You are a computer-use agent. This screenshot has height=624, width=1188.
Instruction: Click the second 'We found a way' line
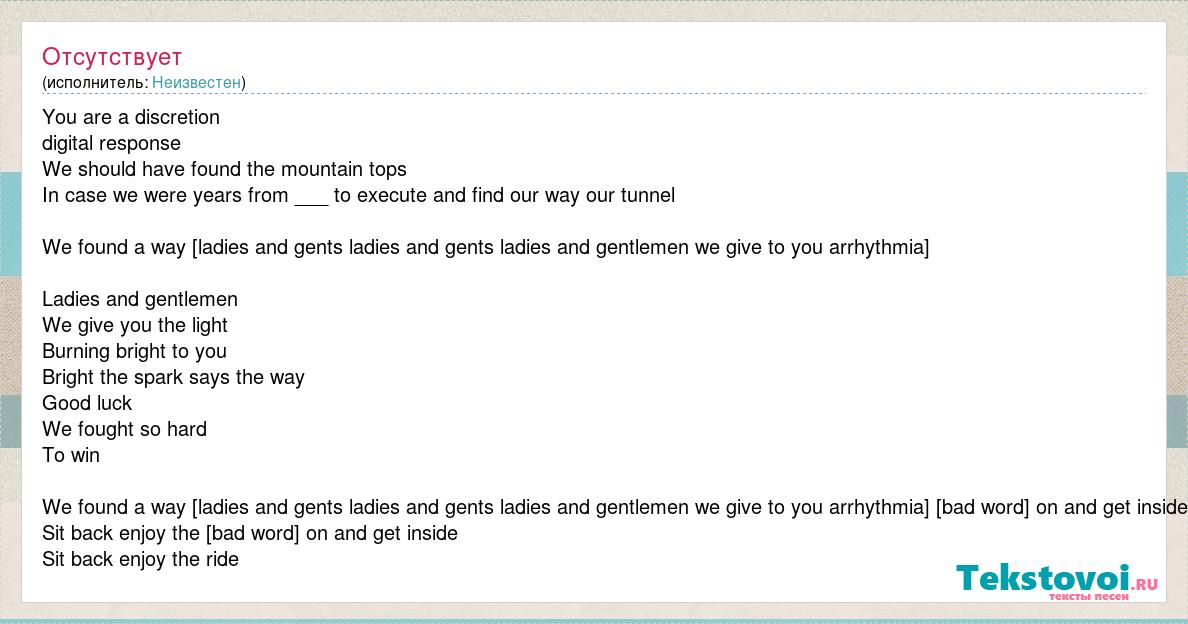(614, 507)
